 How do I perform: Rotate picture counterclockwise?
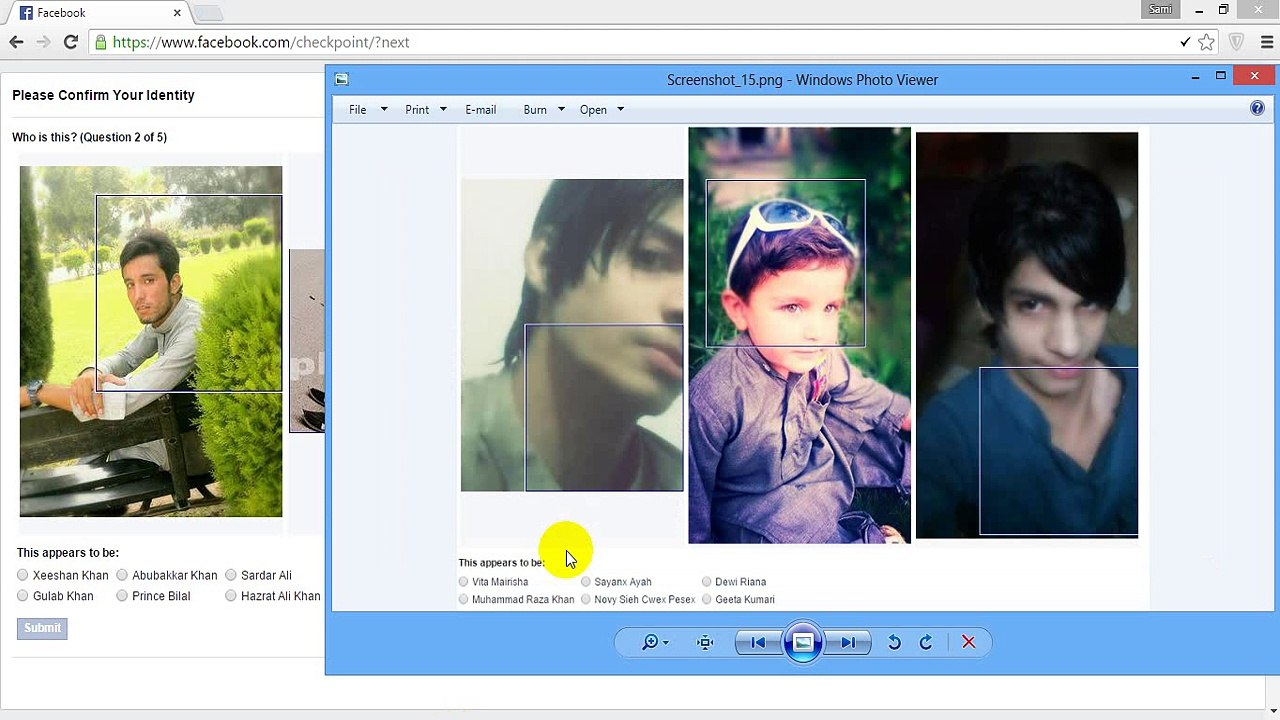[x=894, y=642]
